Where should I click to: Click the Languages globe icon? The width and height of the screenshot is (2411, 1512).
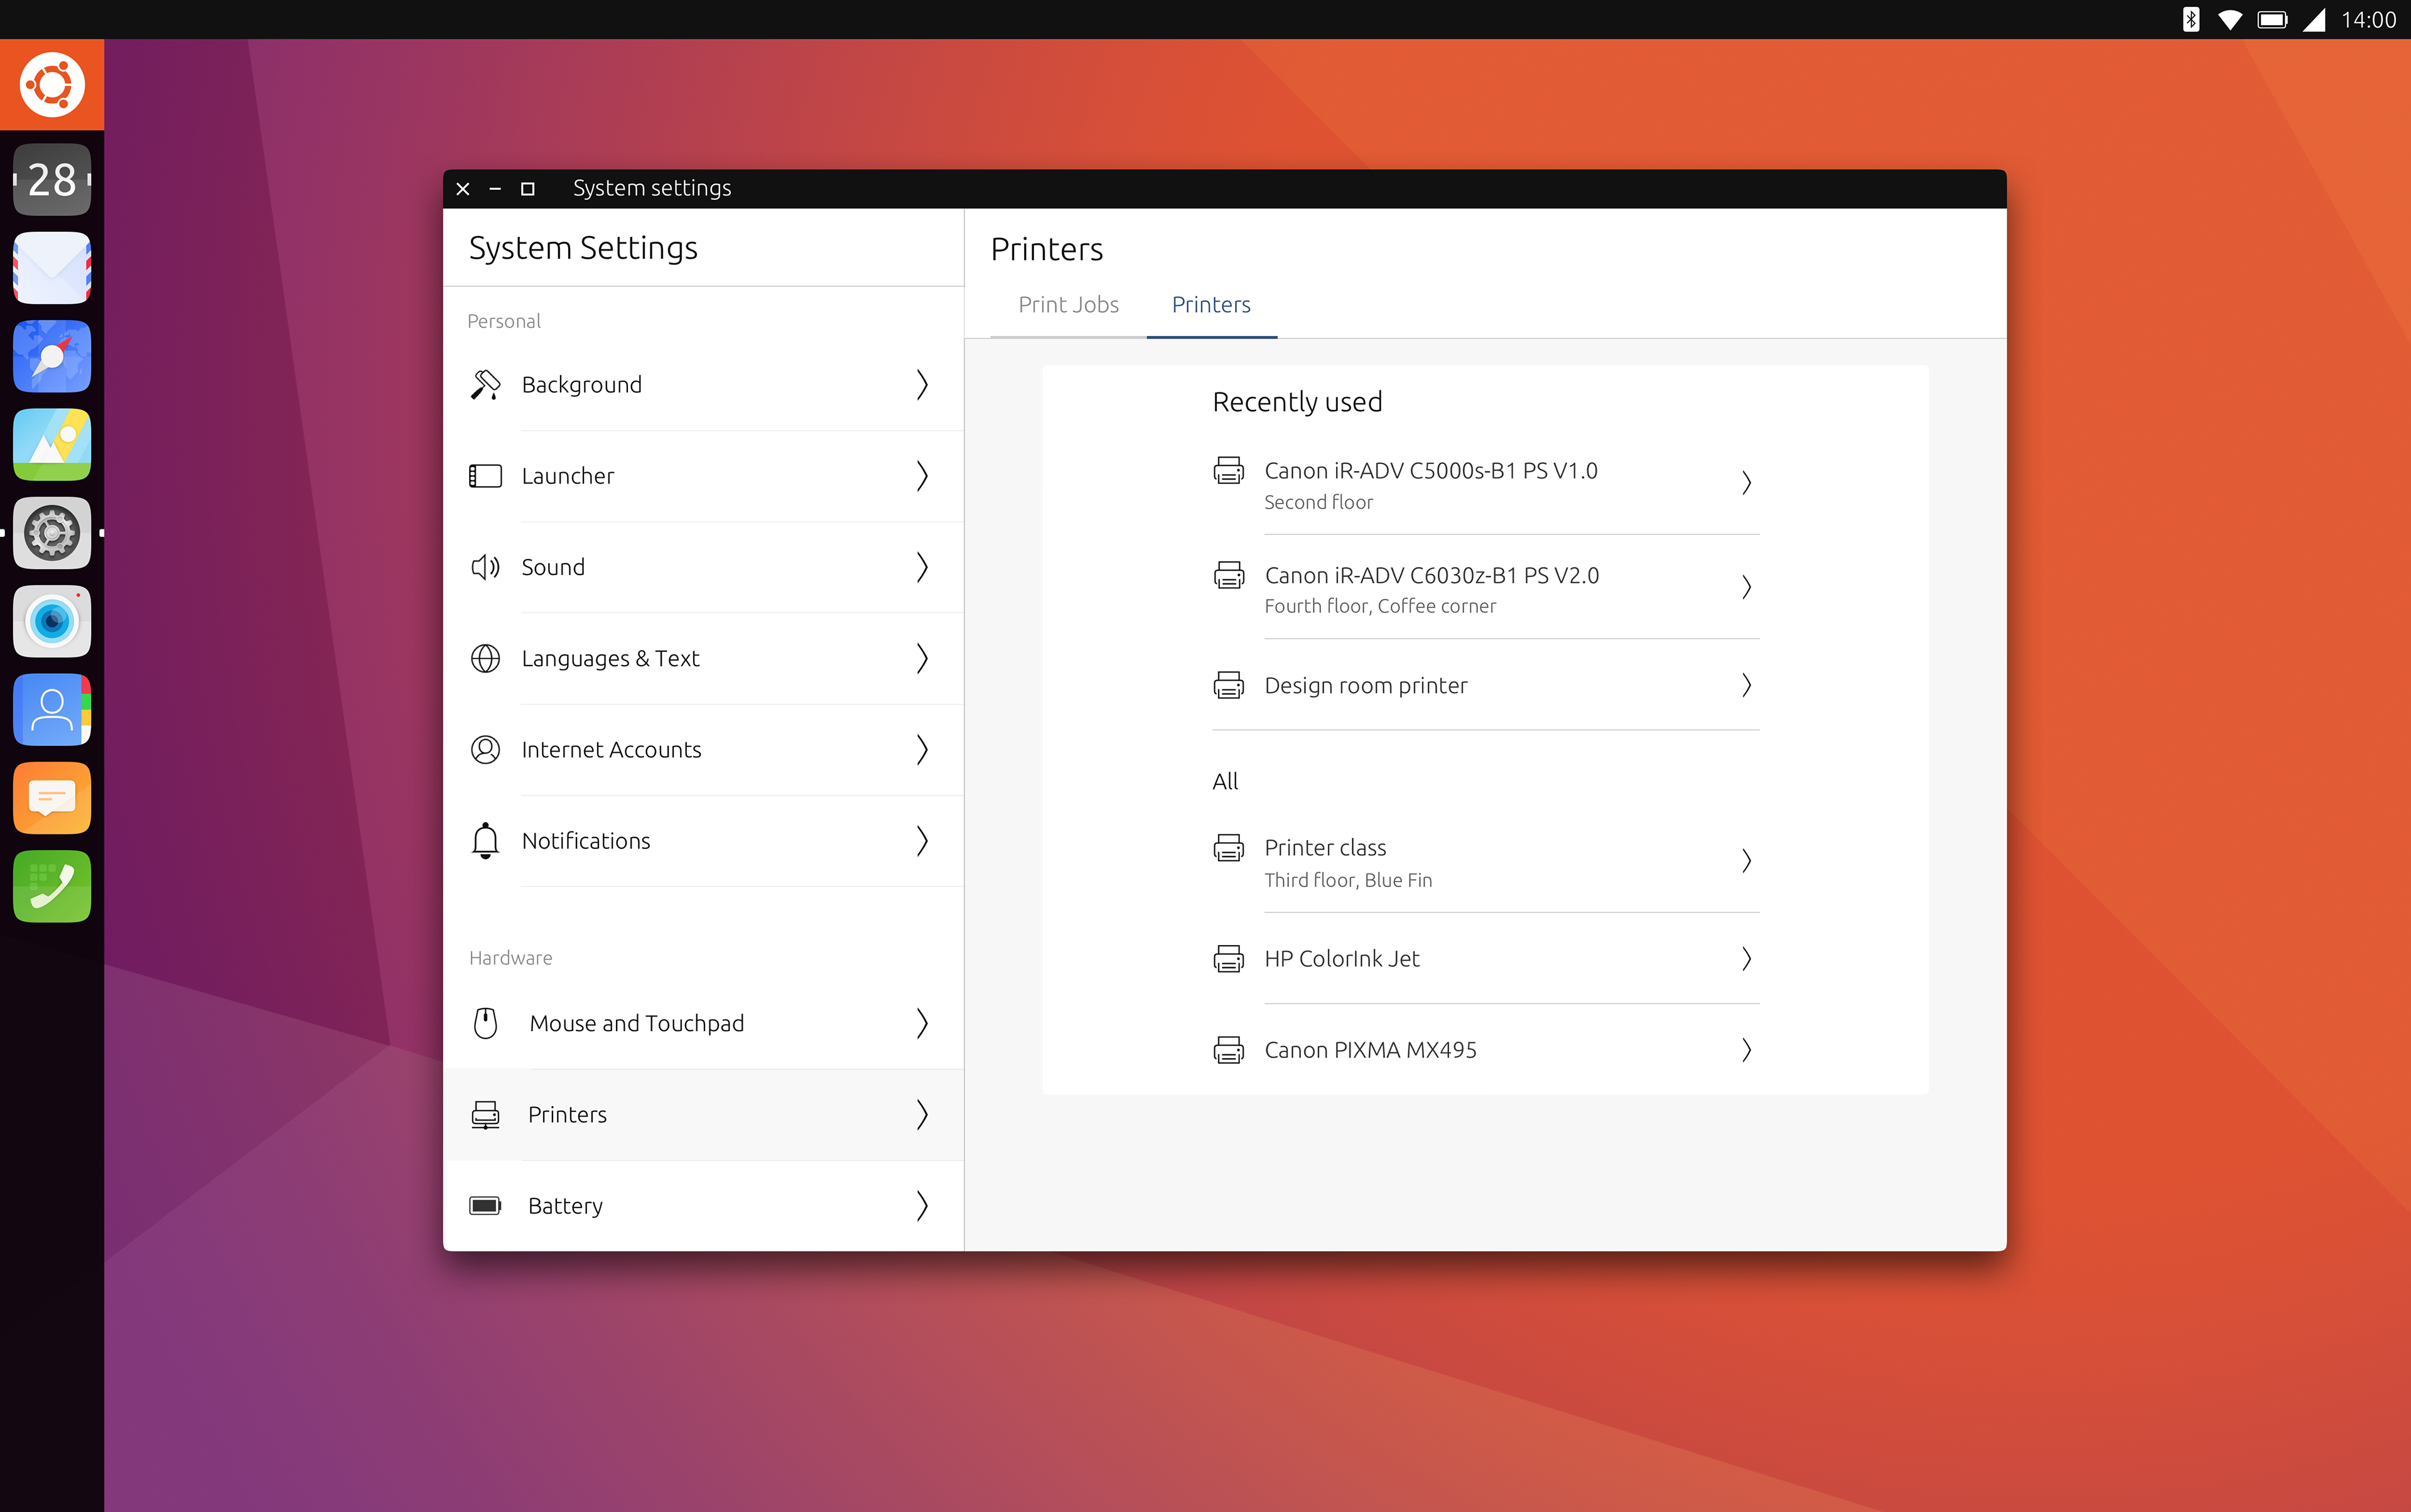point(485,658)
